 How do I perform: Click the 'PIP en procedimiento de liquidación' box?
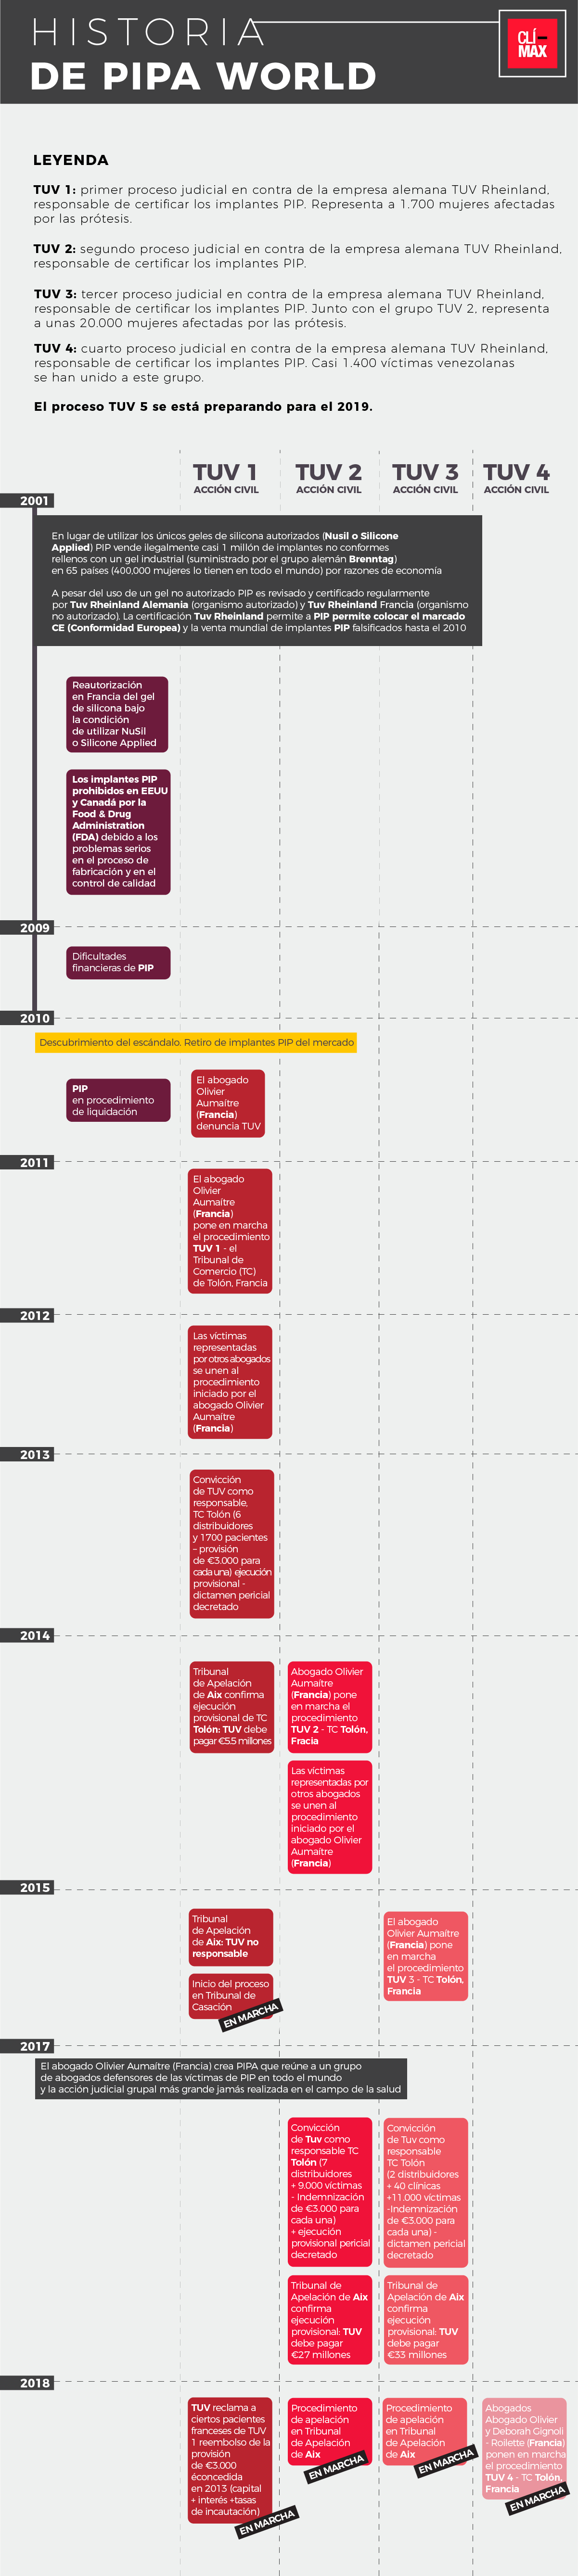coord(117,1100)
